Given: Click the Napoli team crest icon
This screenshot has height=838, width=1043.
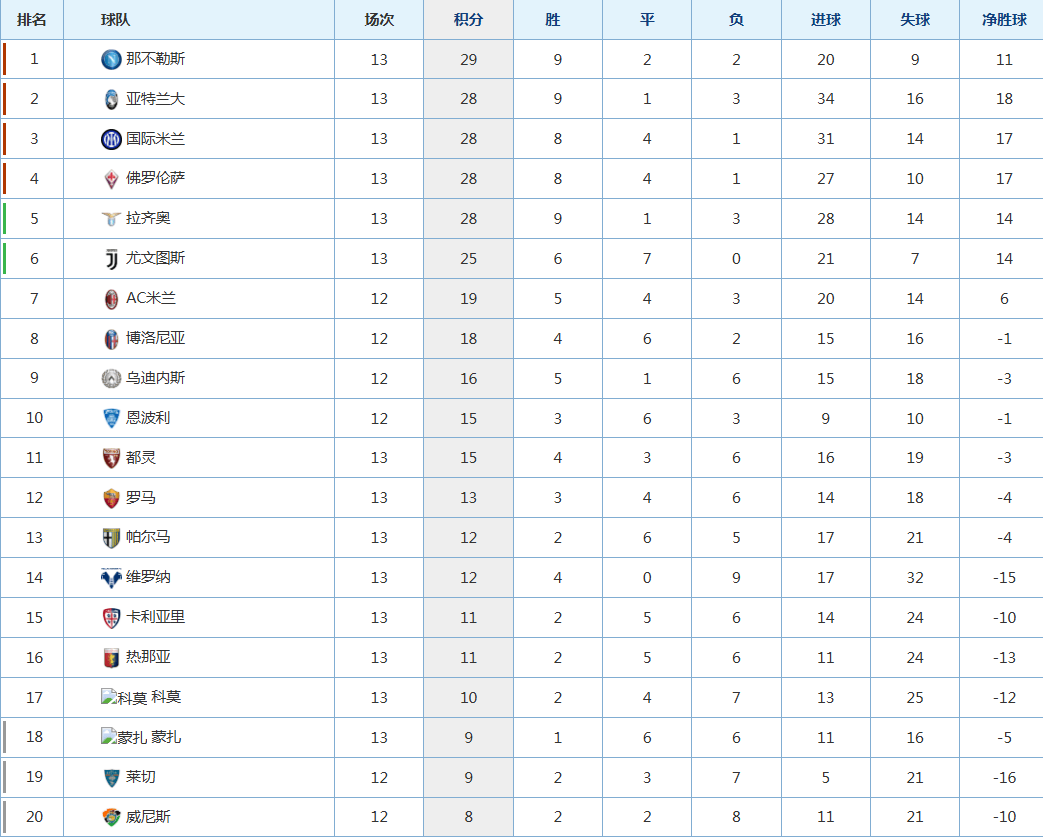Looking at the screenshot, I should [111, 59].
